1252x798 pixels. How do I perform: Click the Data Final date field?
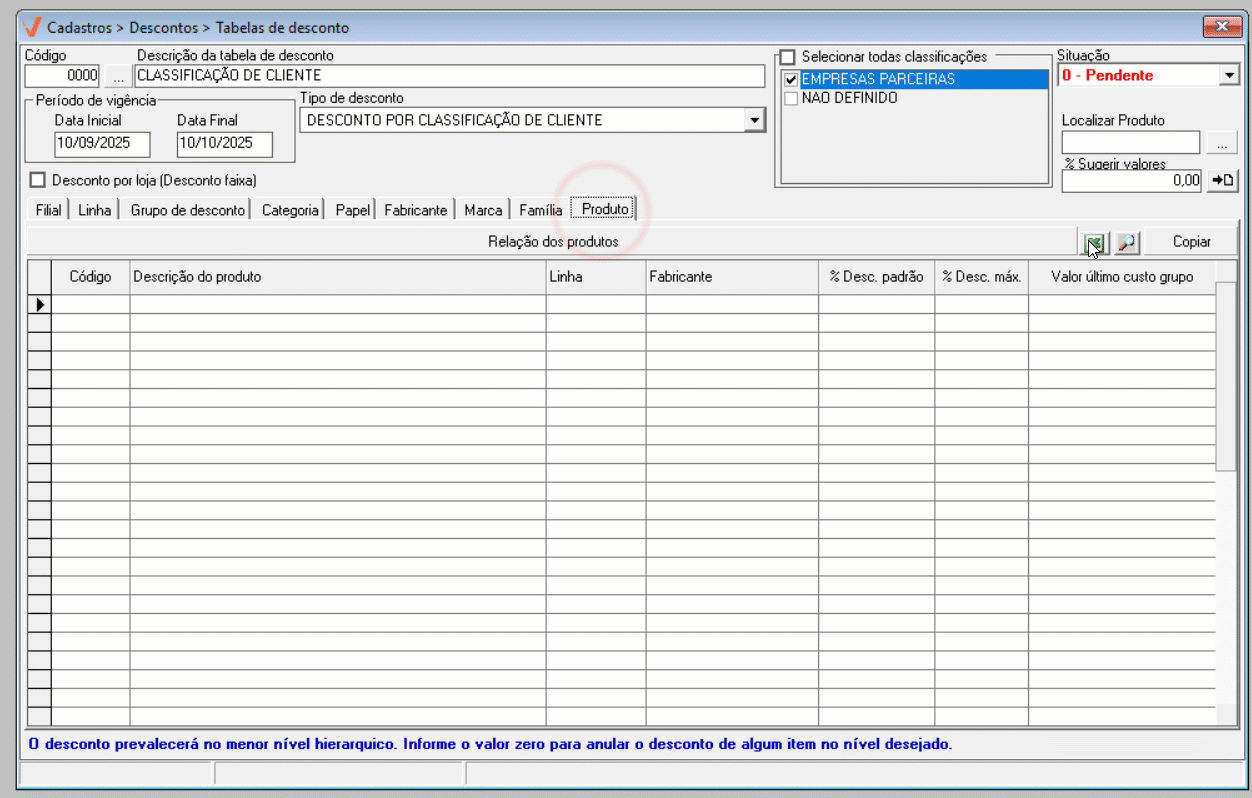tap(224, 143)
